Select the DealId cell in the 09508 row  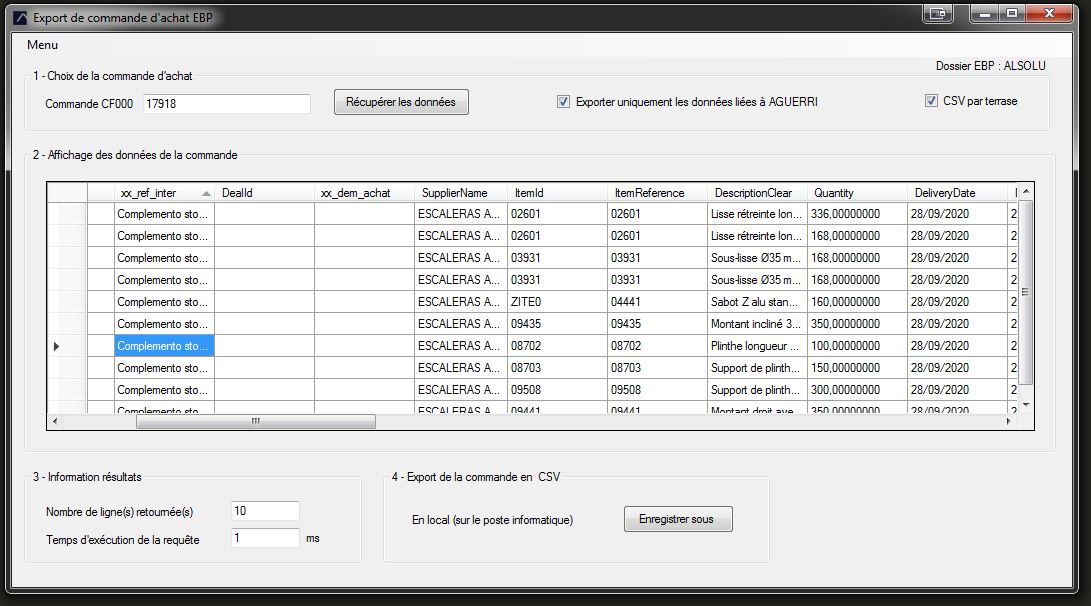pos(264,390)
